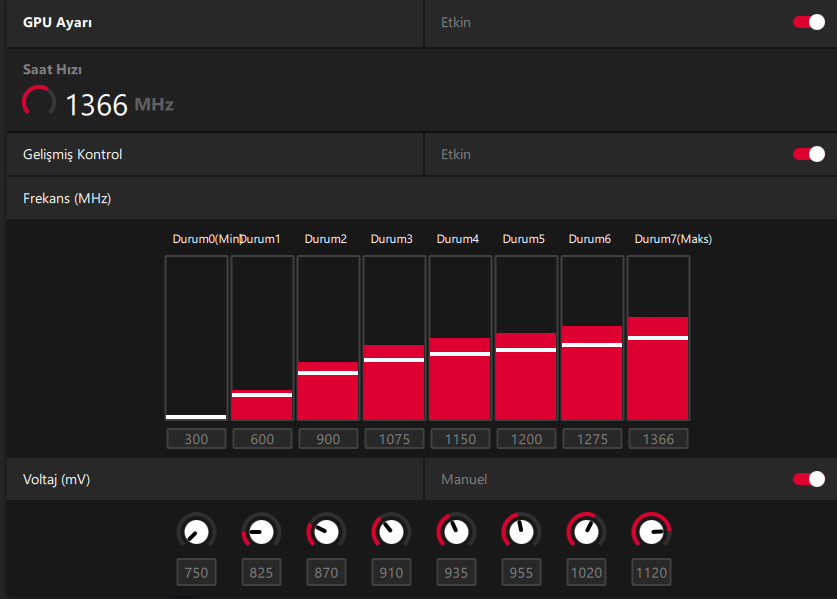This screenshot has height=599, width=837.
Task: Click the Voltaj (mV) label
Action: pos(56,479)
